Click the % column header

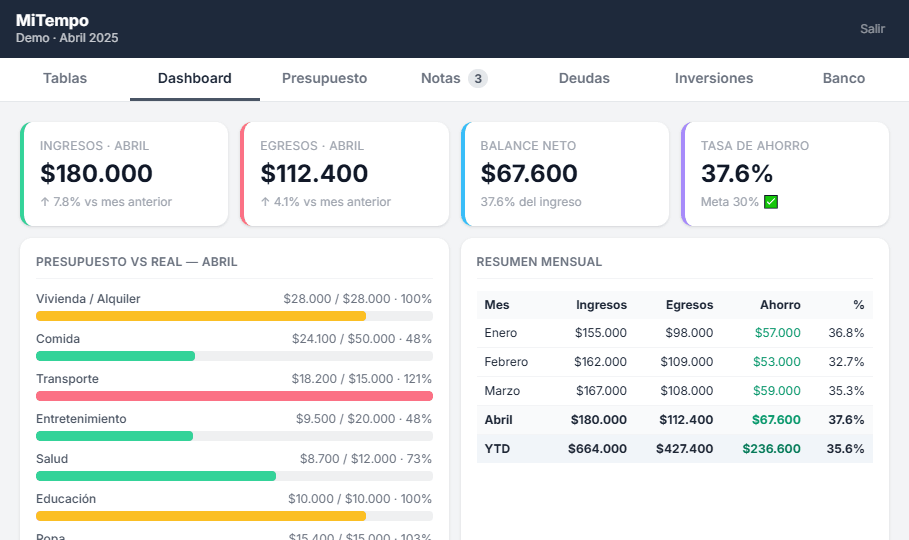(x=859, y=305)
